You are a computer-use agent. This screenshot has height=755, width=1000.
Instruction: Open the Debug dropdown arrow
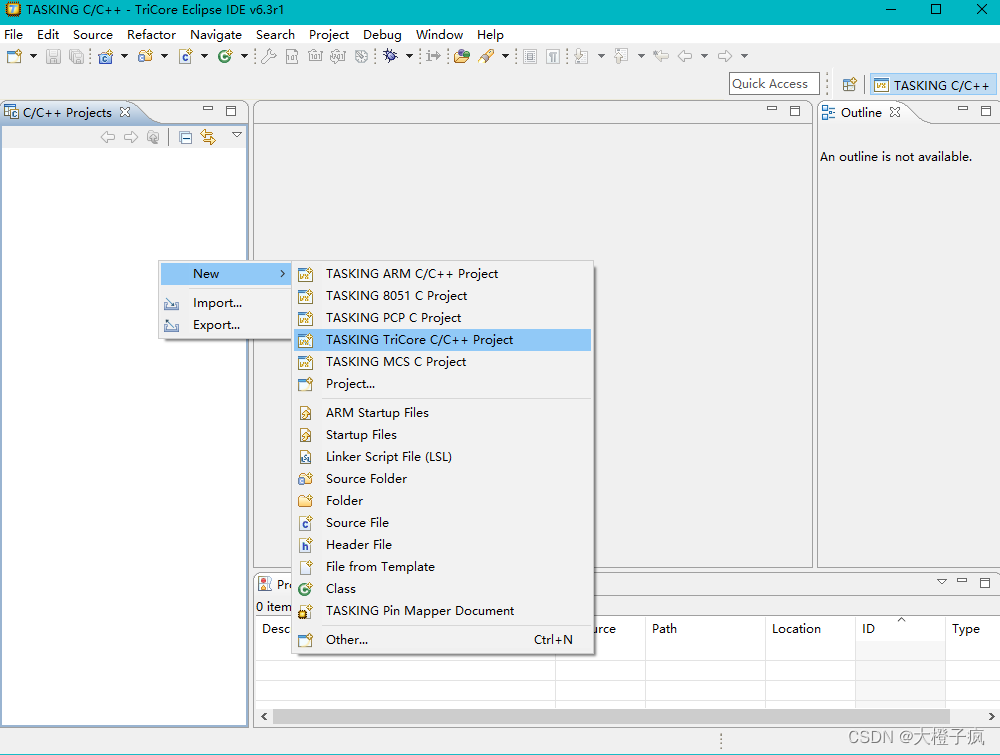(x=409, y=56)
